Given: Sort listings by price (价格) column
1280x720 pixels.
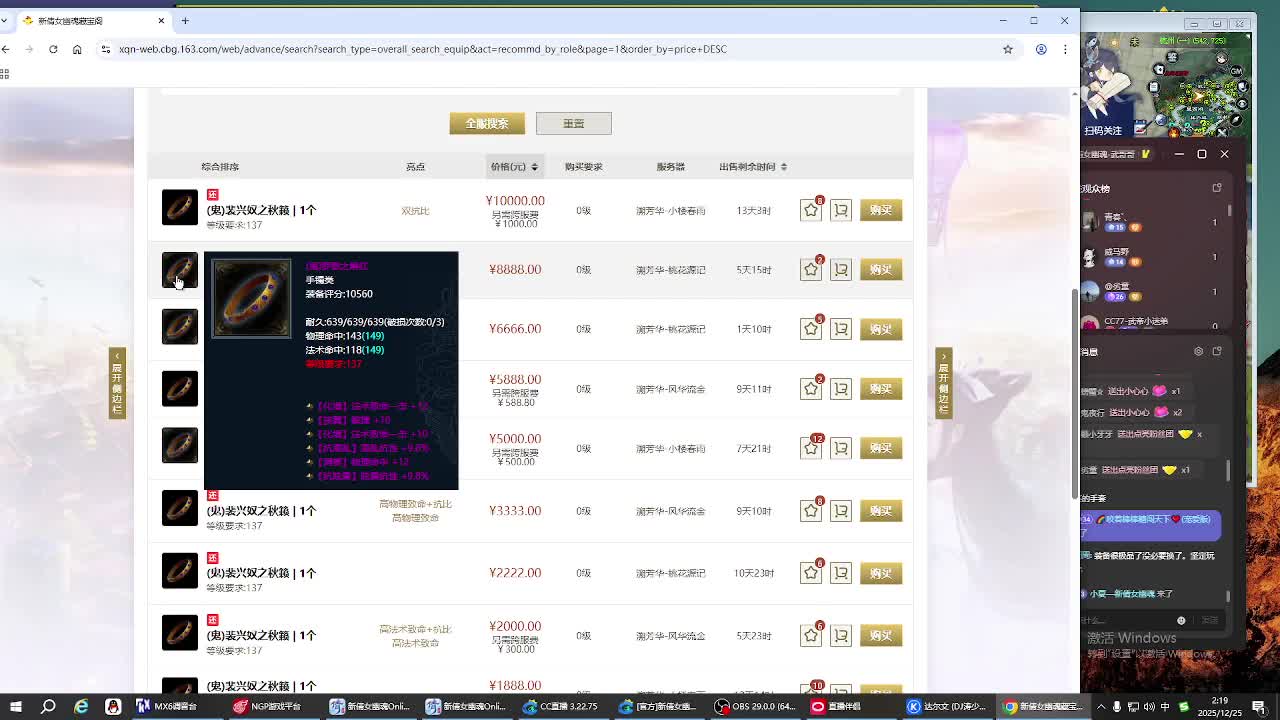Looking at the screenshot, I should 514,167.
